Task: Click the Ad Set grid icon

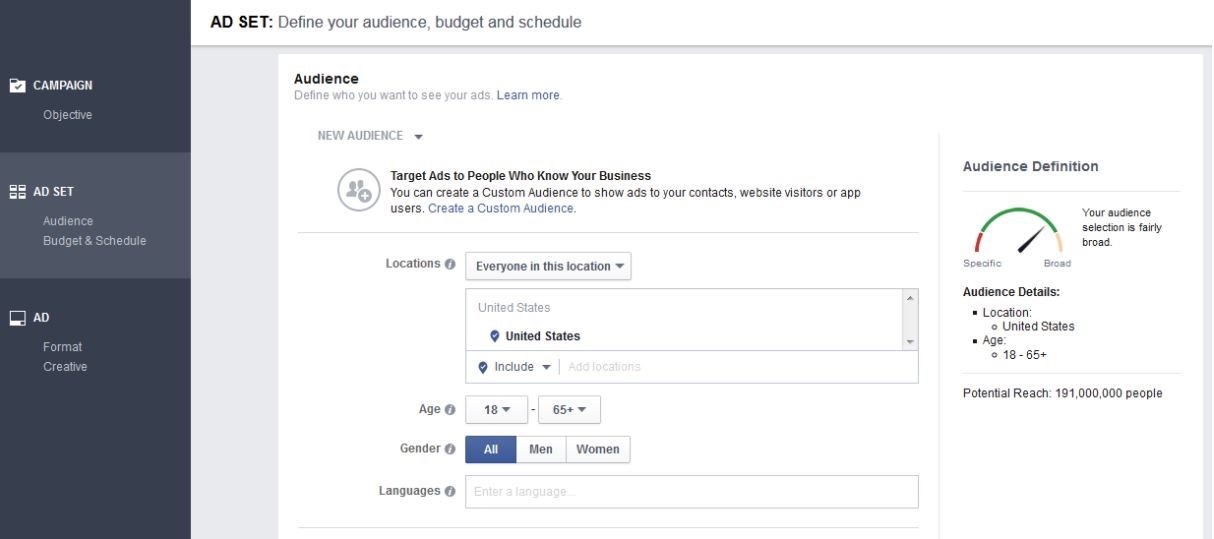Action: (x=18, y=192)
